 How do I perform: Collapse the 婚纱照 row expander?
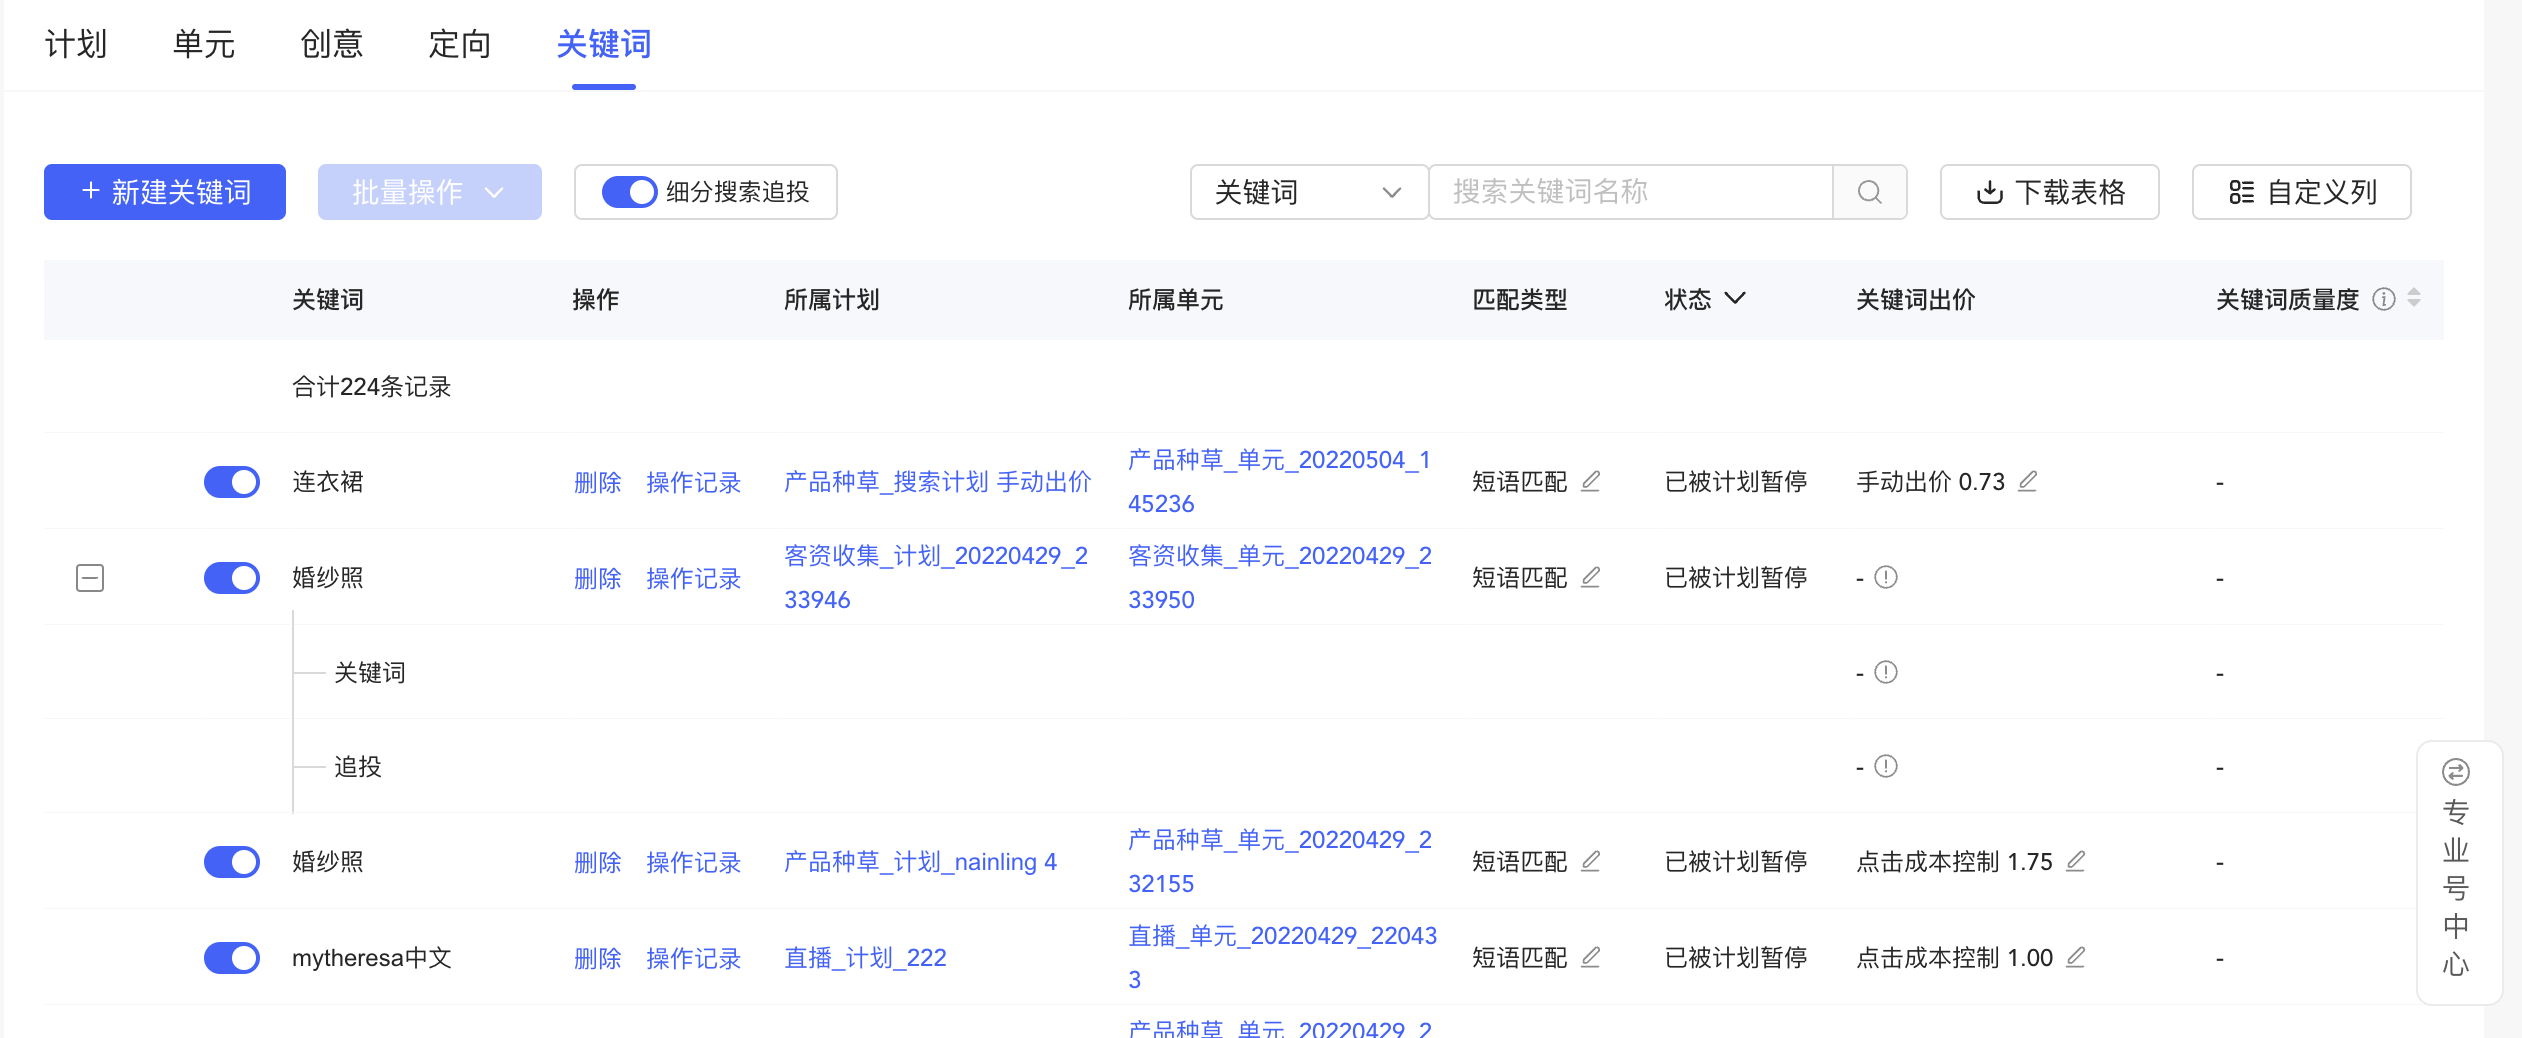[89, 577]
